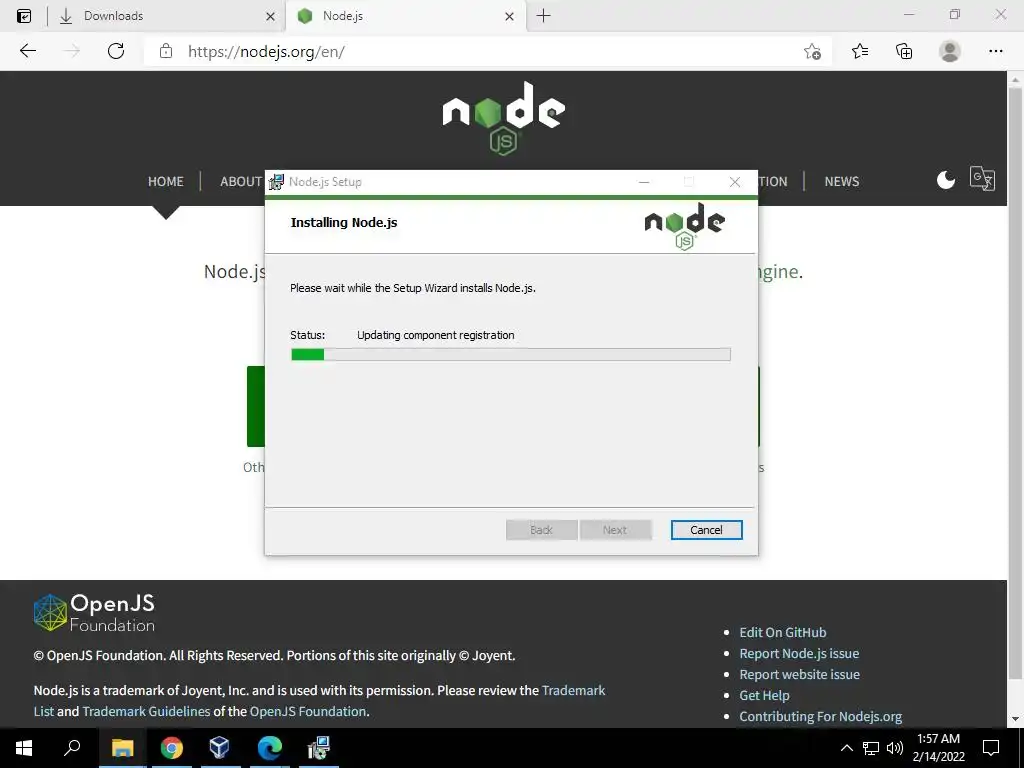This screenshot has height=768, width=1024.
Task: Toggle dark mode moon icon
Action: tap(946, 180)
